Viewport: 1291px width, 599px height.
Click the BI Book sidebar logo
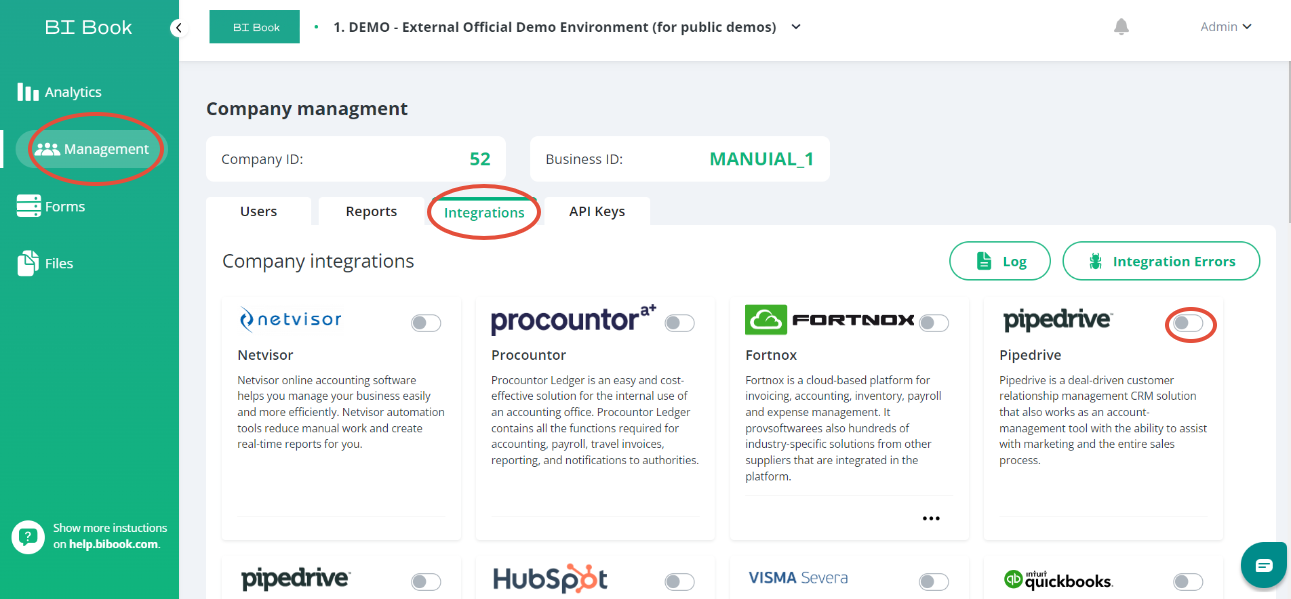[88, 28]
